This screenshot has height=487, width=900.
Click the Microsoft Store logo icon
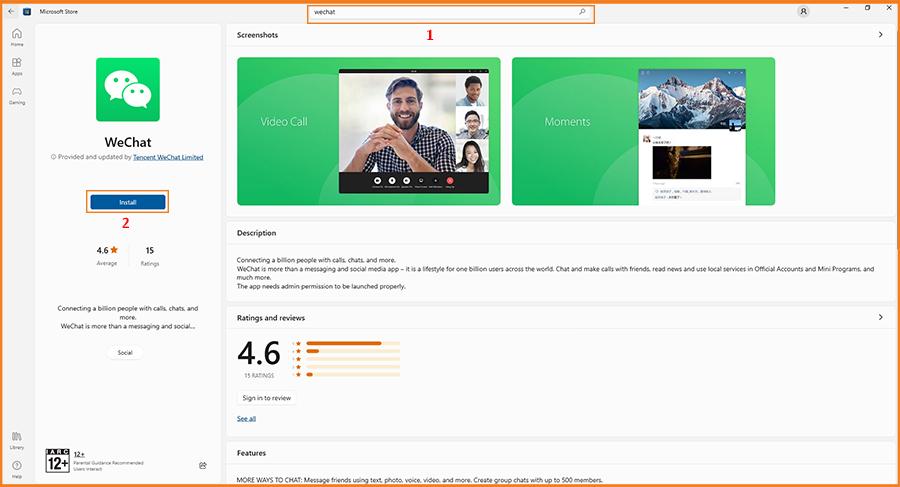(x=27, y=11)
